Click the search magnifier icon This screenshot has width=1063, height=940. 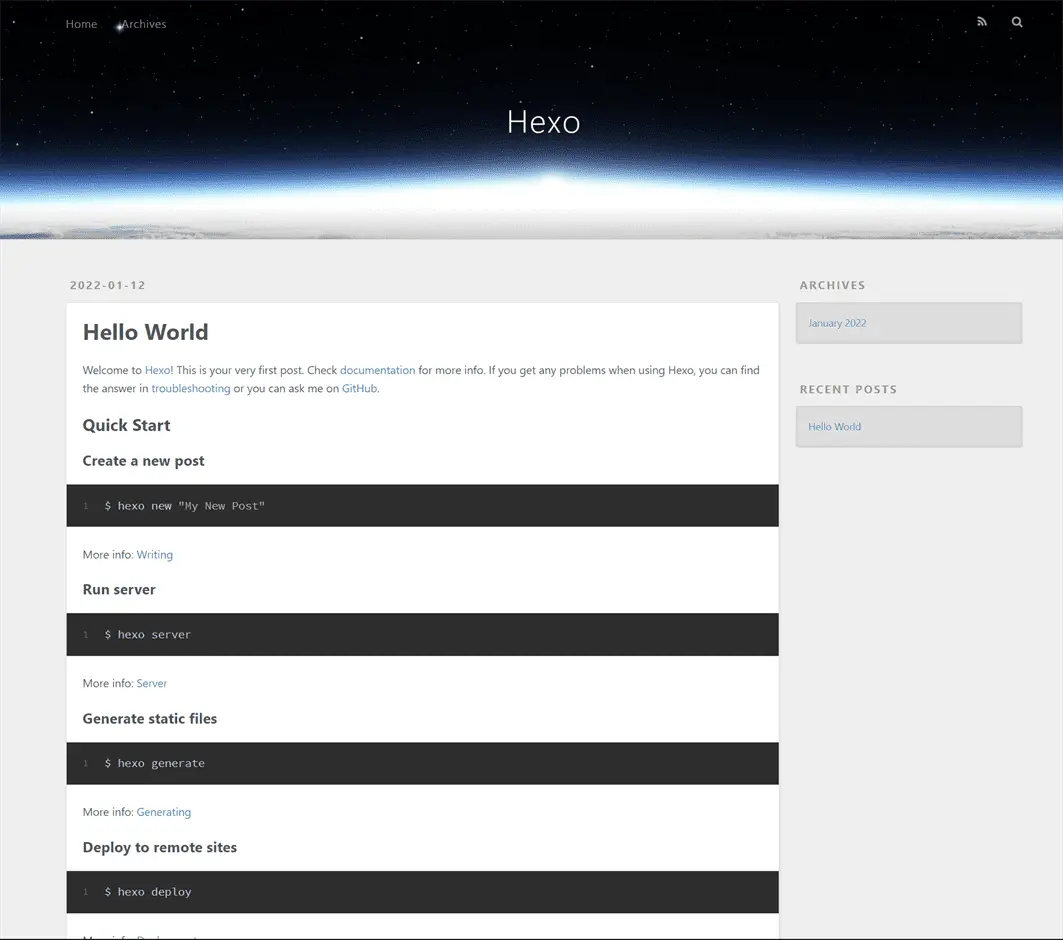point(1017,22)
